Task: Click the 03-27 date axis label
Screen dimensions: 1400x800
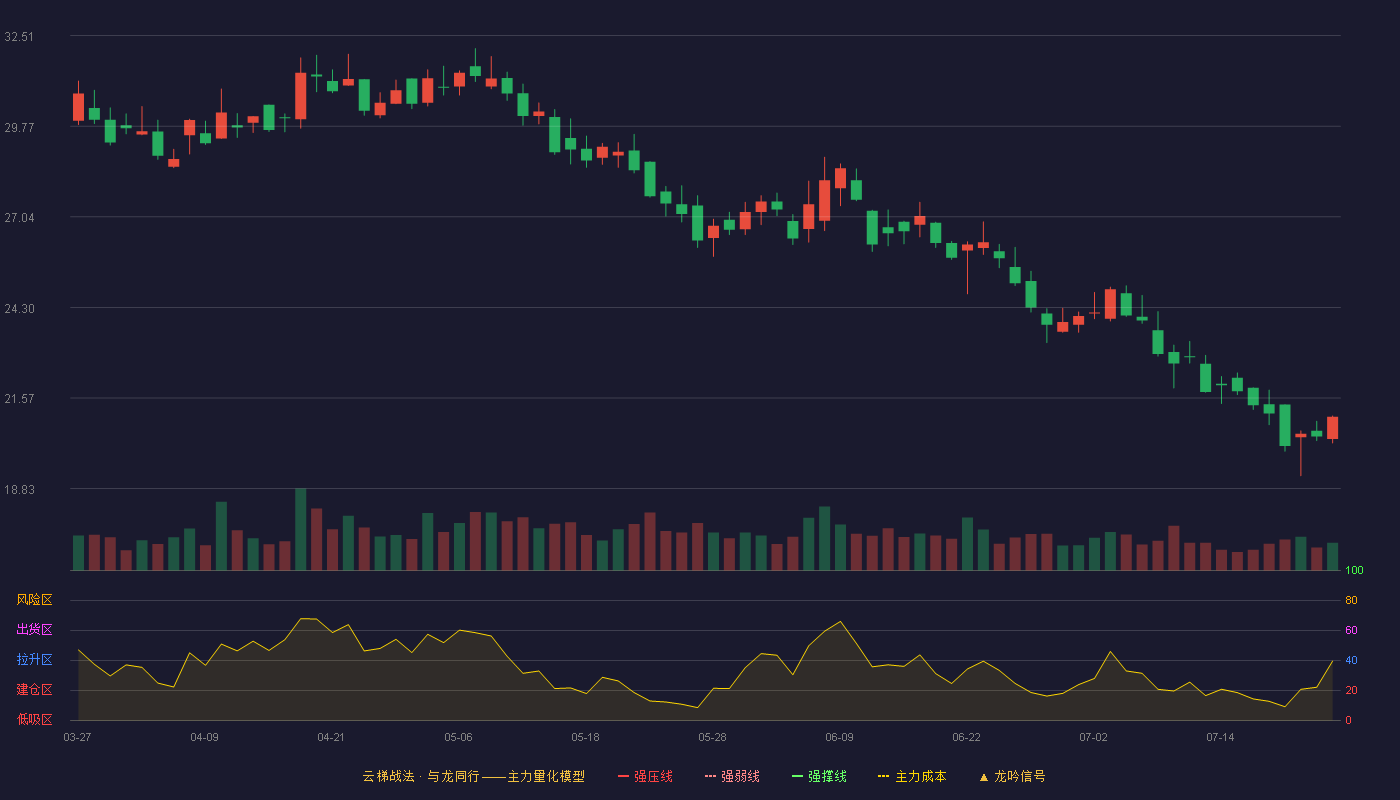Action: click(x=77, y=737)
